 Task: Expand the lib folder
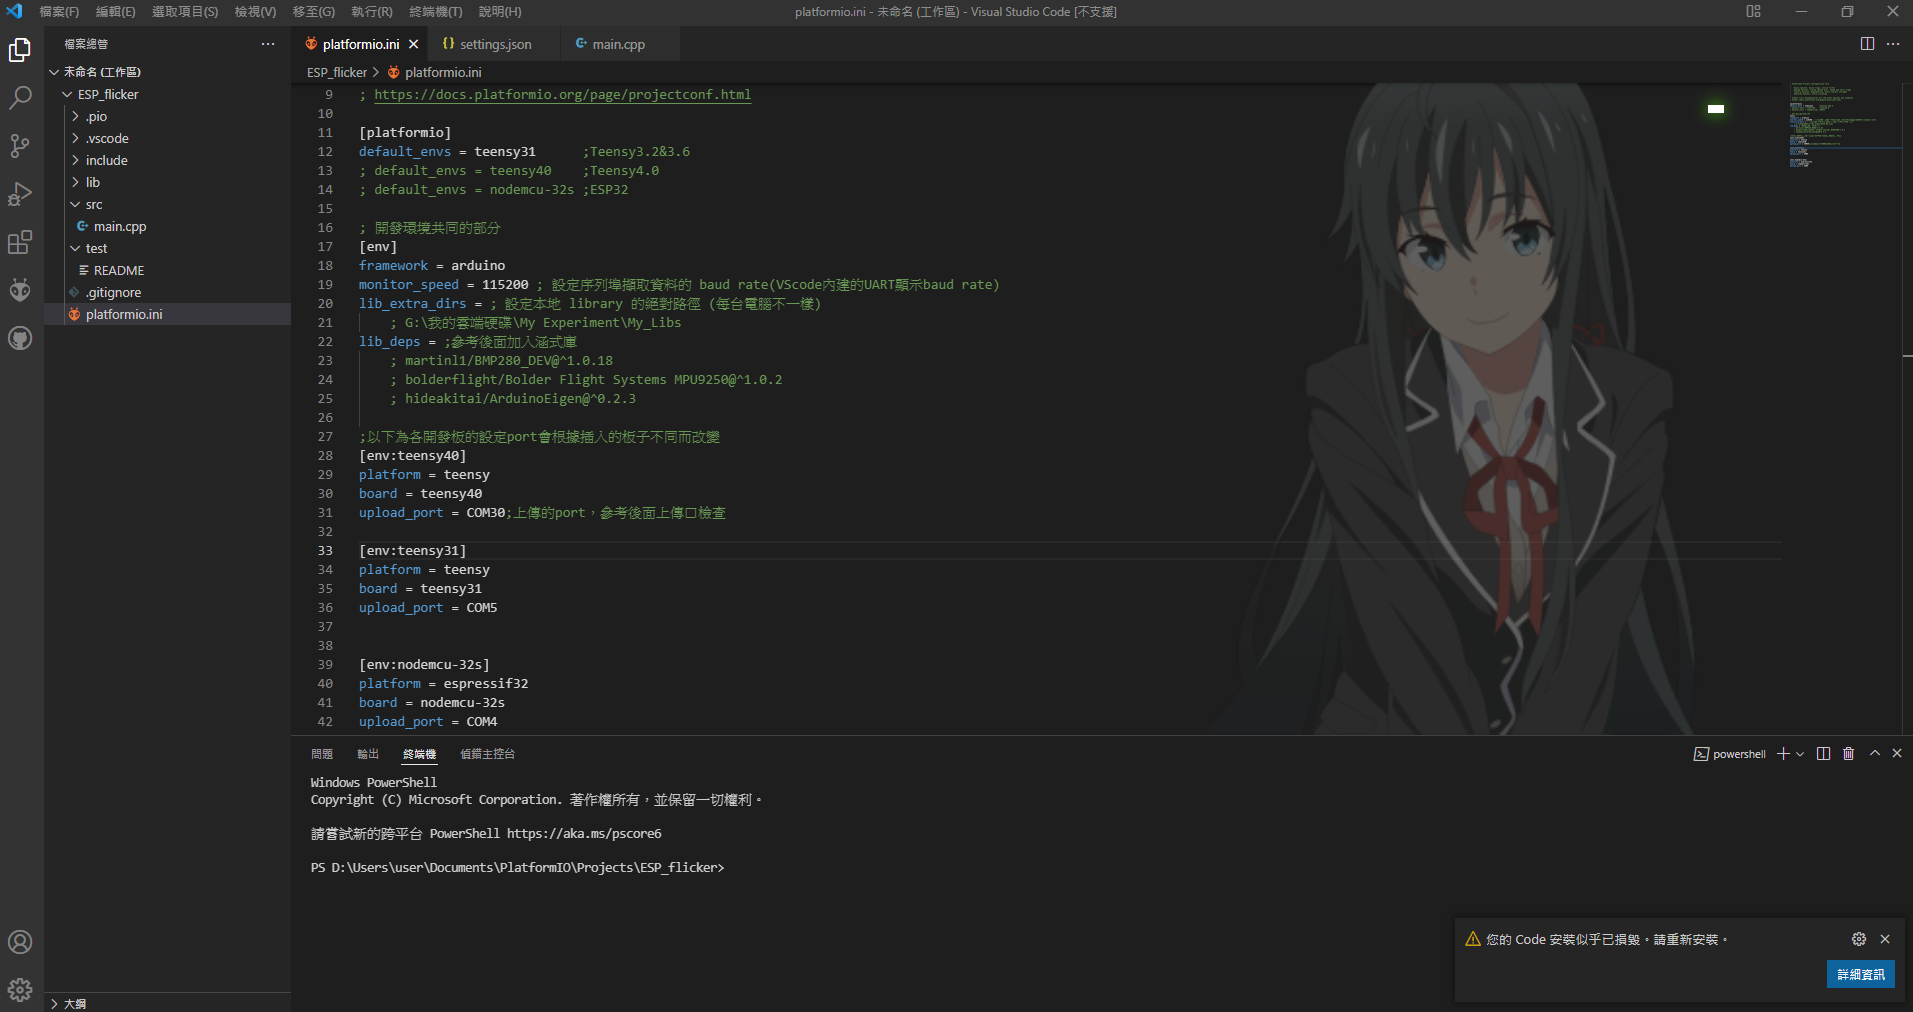[167, 182]
